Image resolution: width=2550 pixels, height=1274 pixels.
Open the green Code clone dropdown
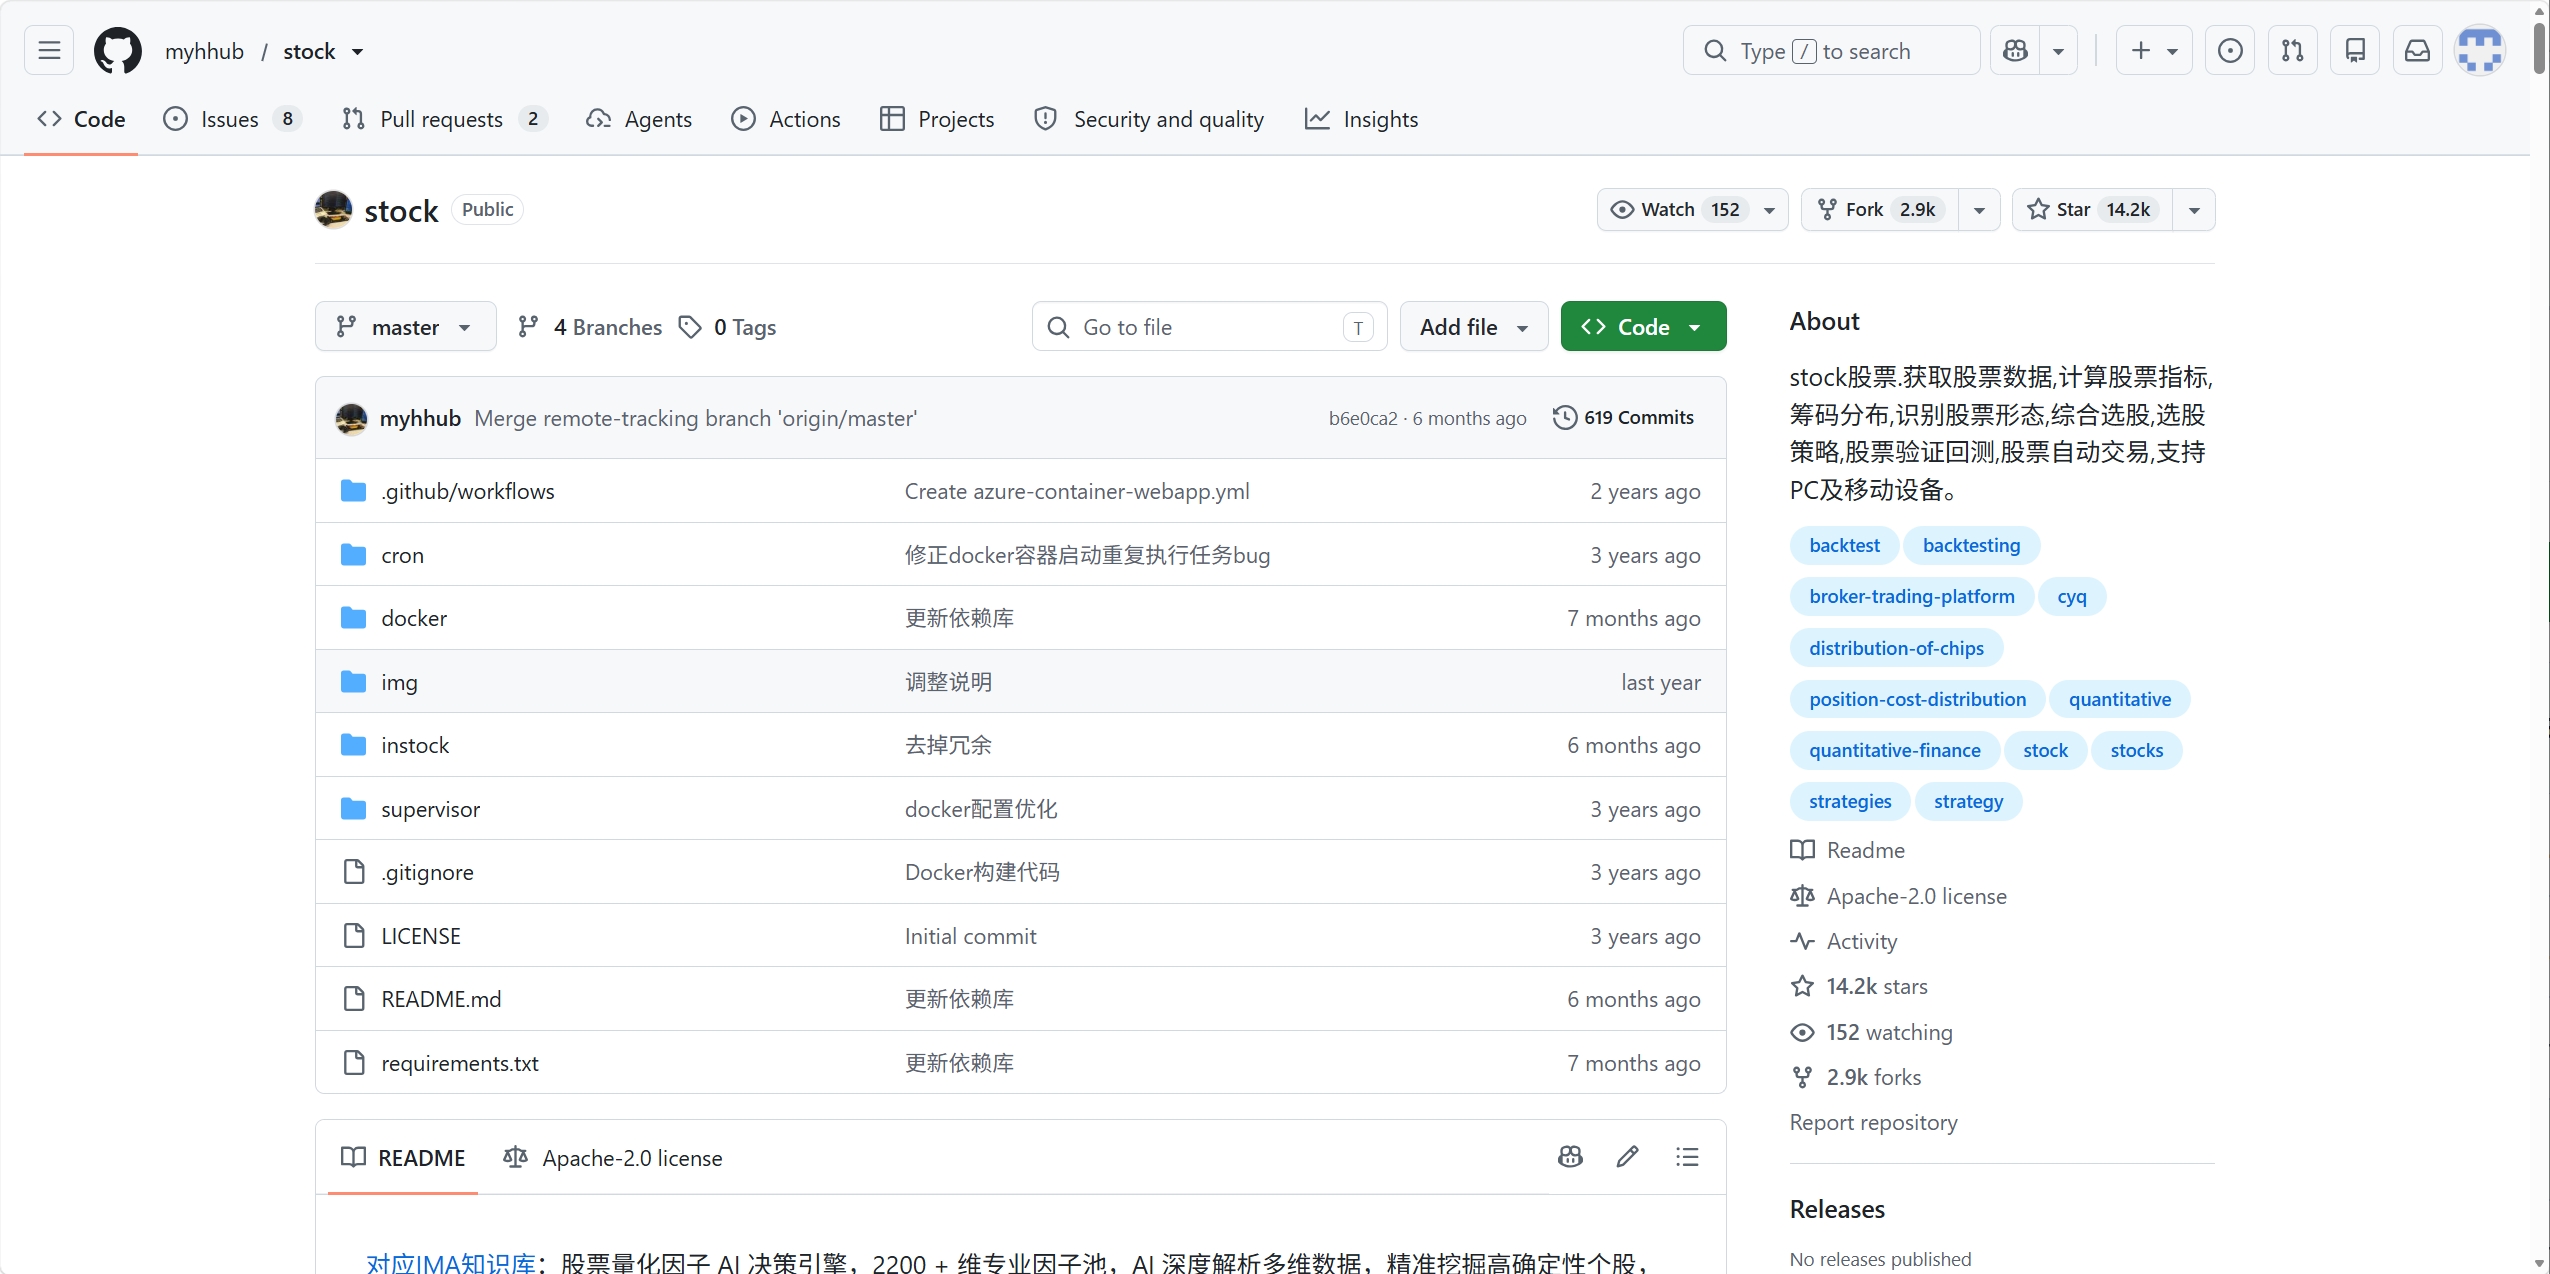1643,326
